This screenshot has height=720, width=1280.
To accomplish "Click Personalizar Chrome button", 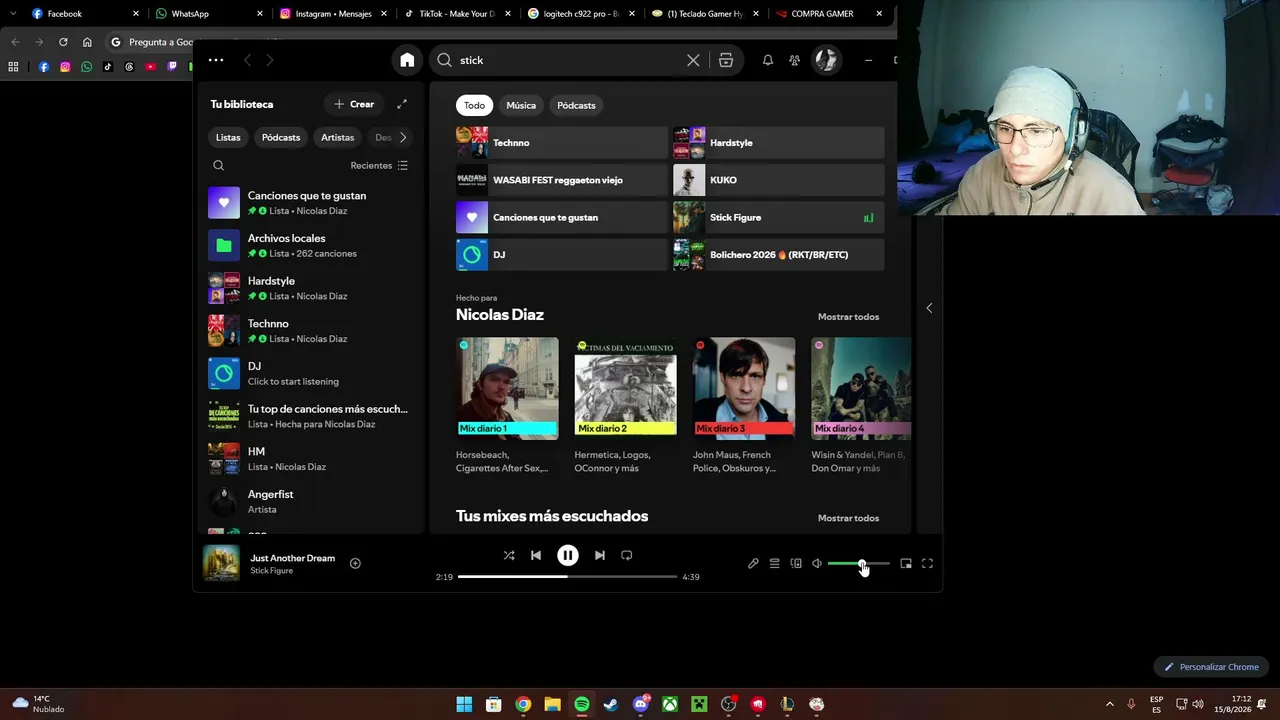I will click(x=1211, y=667).
